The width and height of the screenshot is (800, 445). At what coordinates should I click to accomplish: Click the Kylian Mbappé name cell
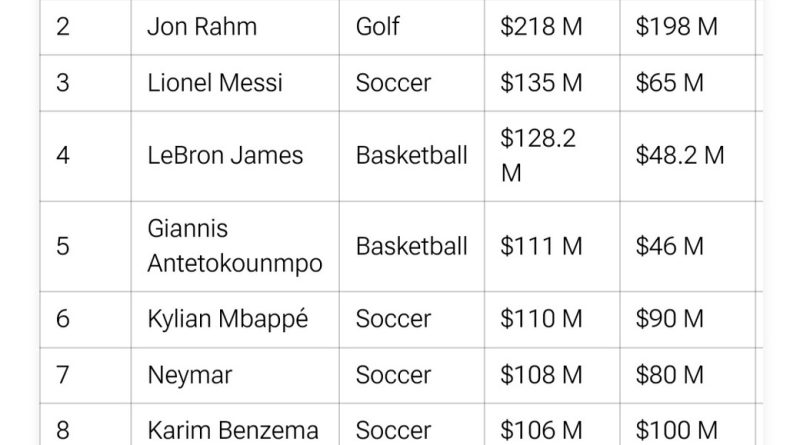(x=228, y=319)
